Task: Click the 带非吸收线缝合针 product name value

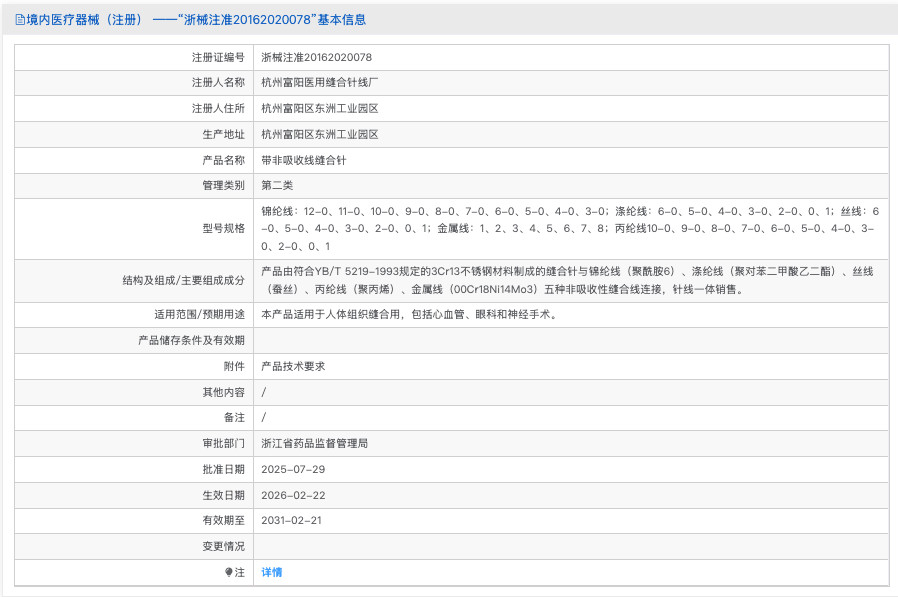Action: [x=306, y=160]
